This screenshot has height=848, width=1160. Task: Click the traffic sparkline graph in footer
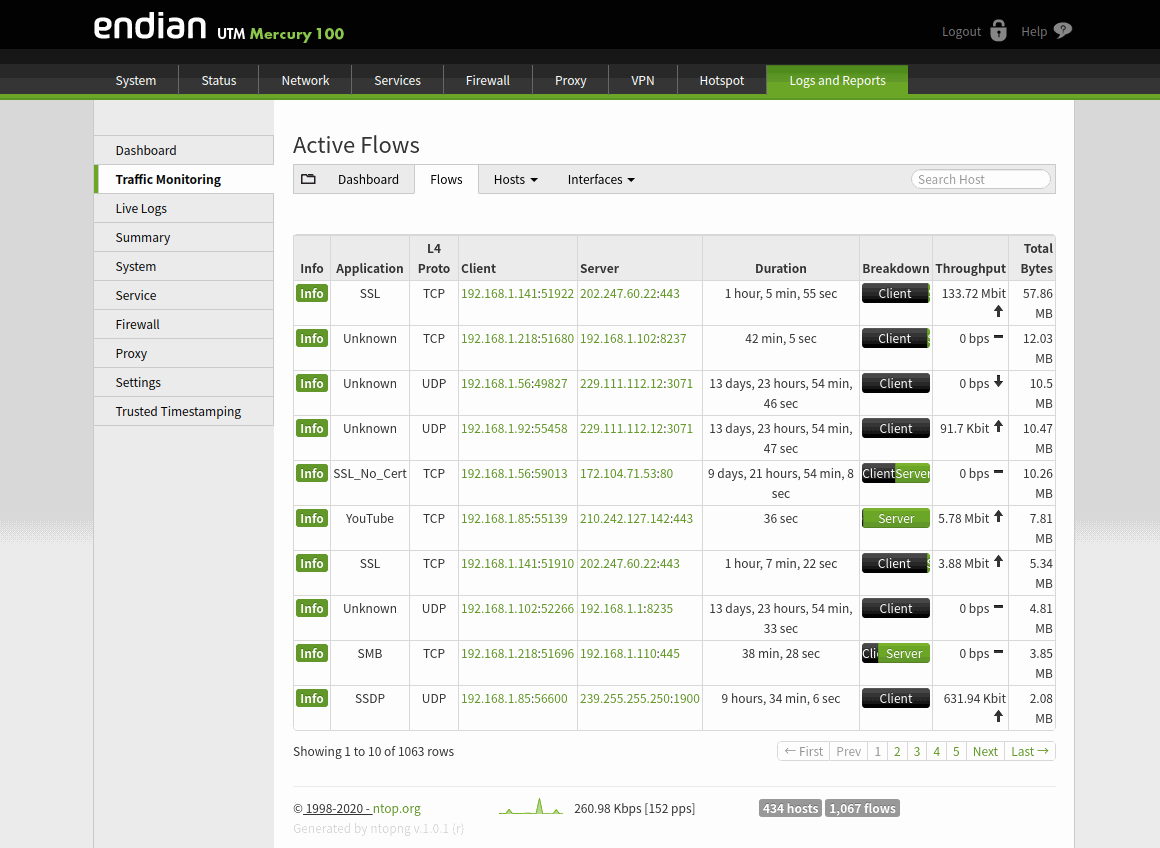[530, 807]
